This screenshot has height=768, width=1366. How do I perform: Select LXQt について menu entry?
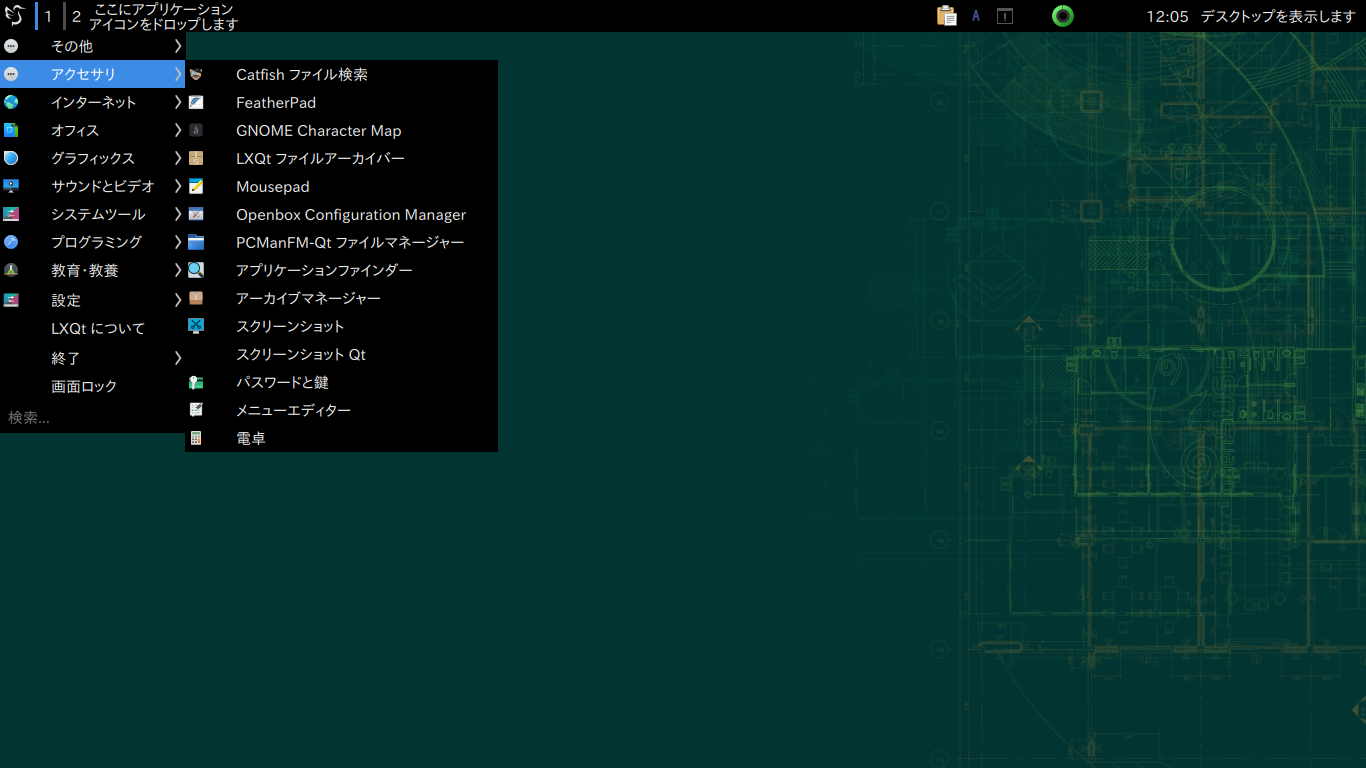coord(93,328)
